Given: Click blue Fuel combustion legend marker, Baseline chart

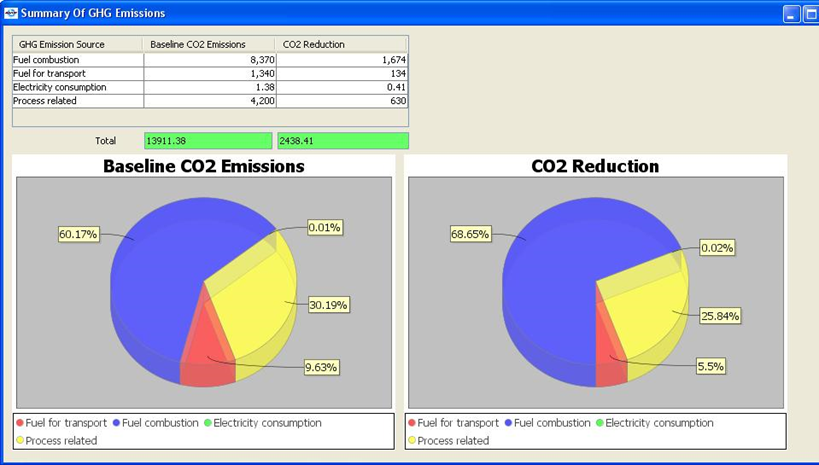Looking at the screenshot, I should click(119, 423).
